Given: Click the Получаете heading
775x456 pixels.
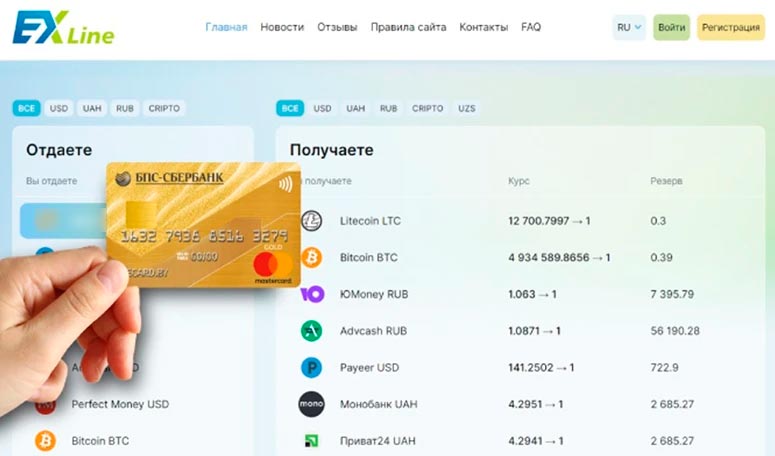Looking at the screenshot, I should pos(332,150).
